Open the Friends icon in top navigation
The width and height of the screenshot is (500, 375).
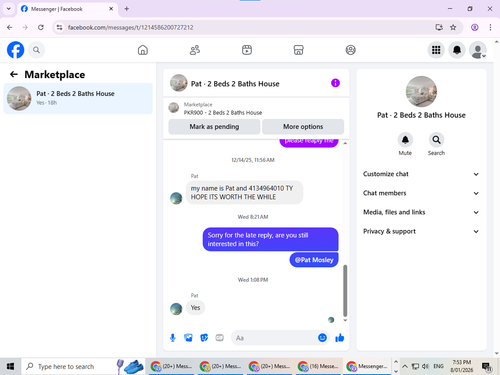coord(195,50)
